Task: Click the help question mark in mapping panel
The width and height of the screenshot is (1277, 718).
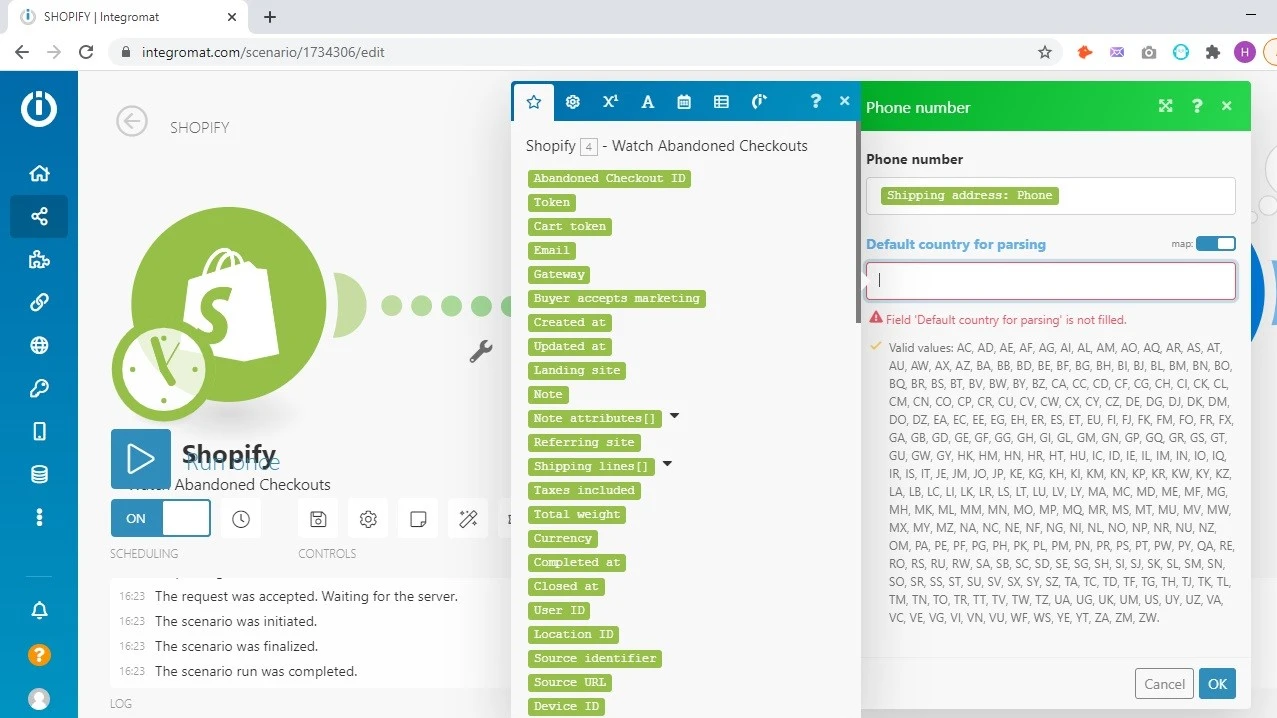Action: pos(816,101)
